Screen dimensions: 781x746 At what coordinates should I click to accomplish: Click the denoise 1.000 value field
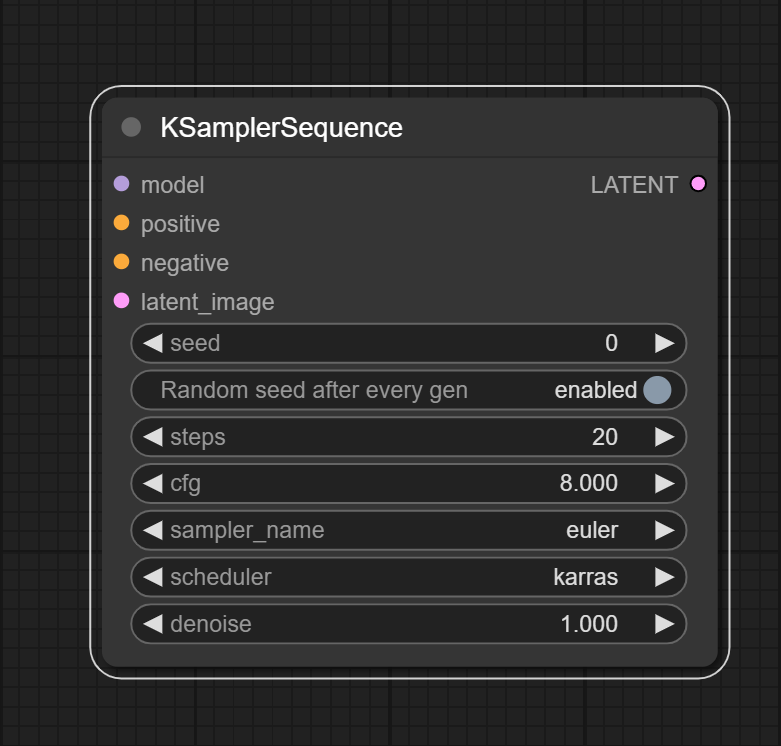(x=408, y=624)
